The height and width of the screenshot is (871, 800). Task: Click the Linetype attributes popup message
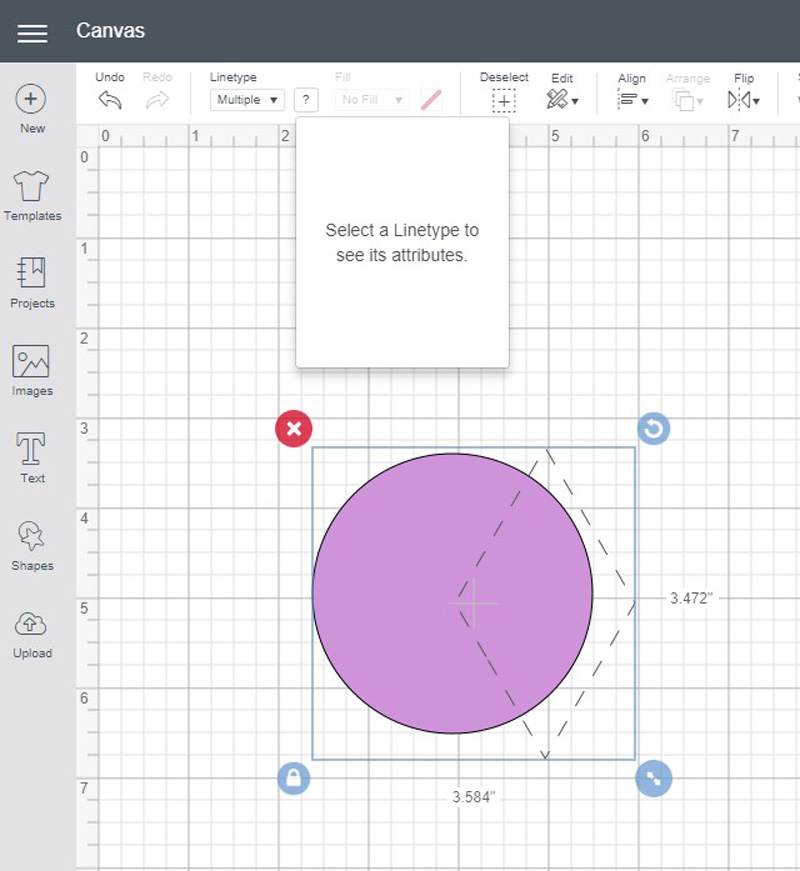[x=402, y=243]
